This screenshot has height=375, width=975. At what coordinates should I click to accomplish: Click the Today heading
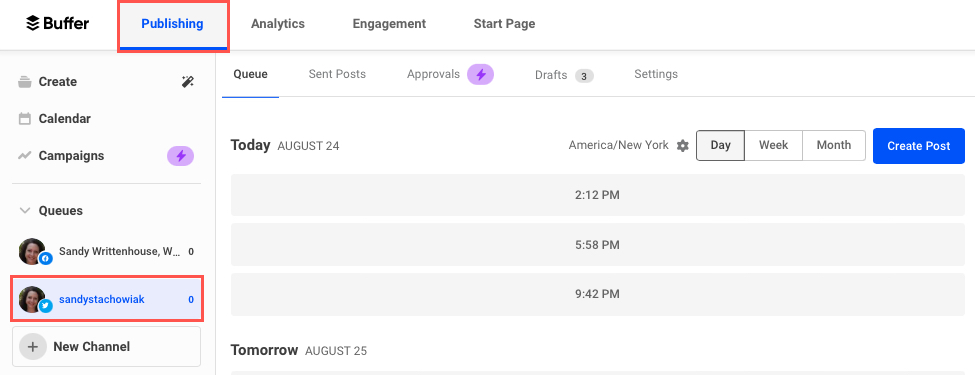[251, 146]
